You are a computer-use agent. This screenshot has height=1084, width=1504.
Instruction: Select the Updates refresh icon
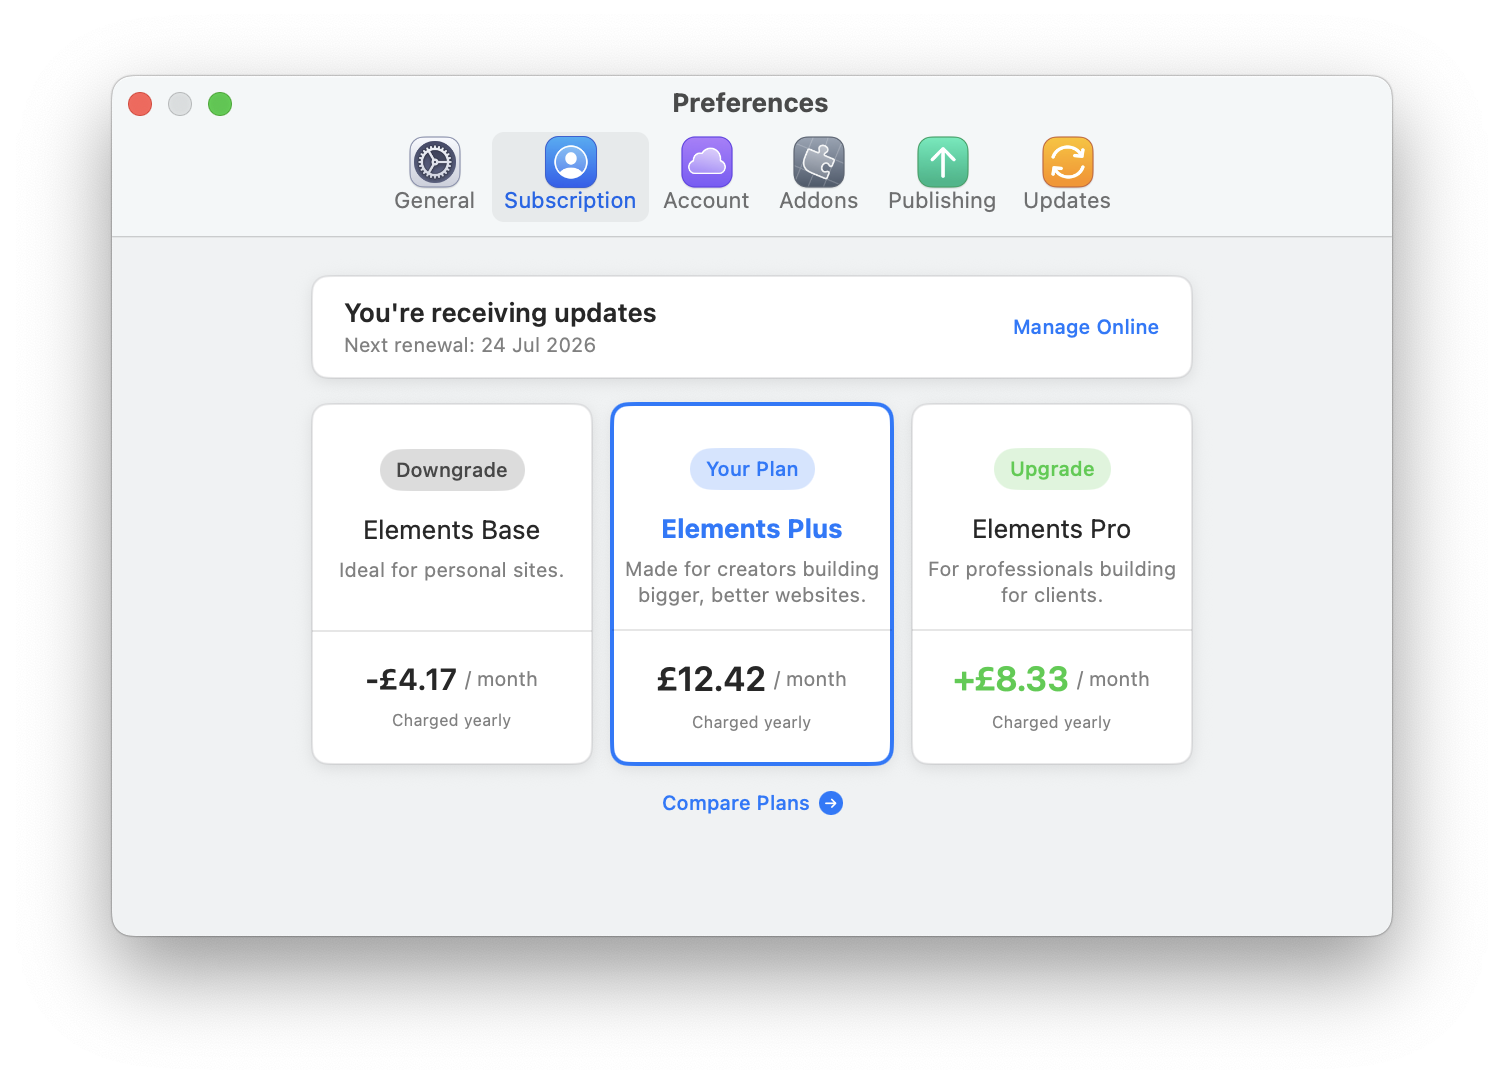pyautogui.click(x=1067, y=163)
